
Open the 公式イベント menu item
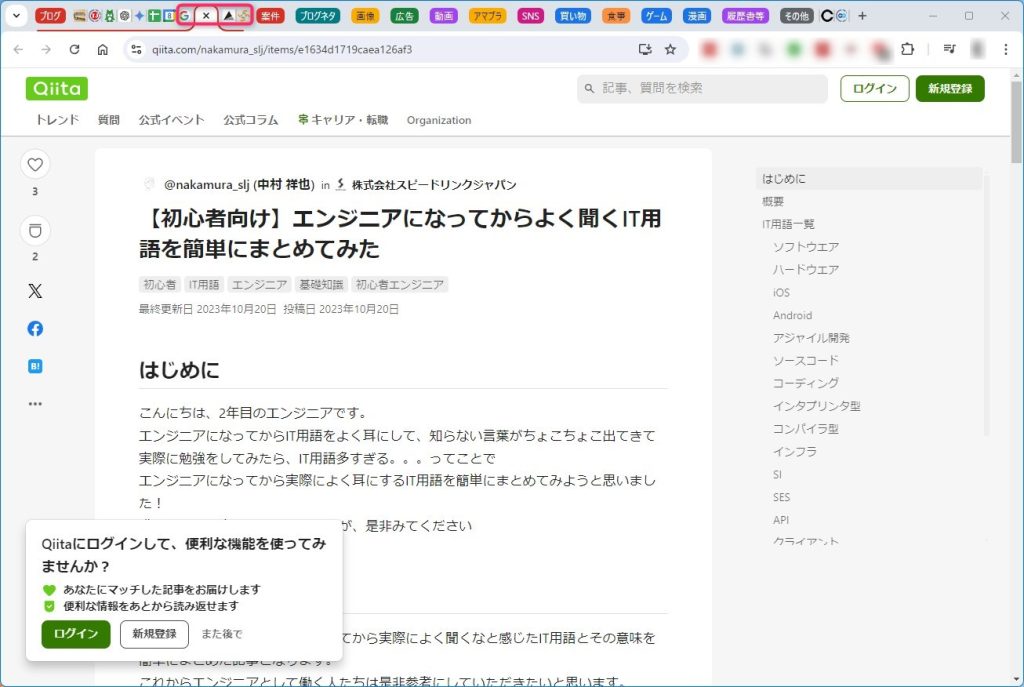pos(171,120)
